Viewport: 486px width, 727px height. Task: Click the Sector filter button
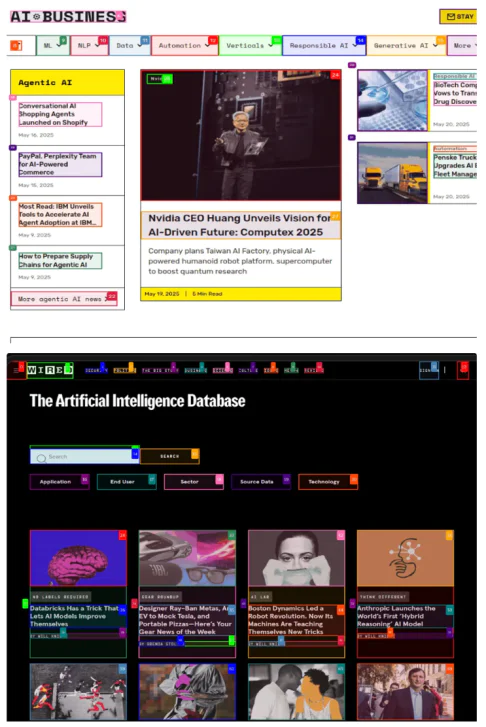(x=193, y=482)
